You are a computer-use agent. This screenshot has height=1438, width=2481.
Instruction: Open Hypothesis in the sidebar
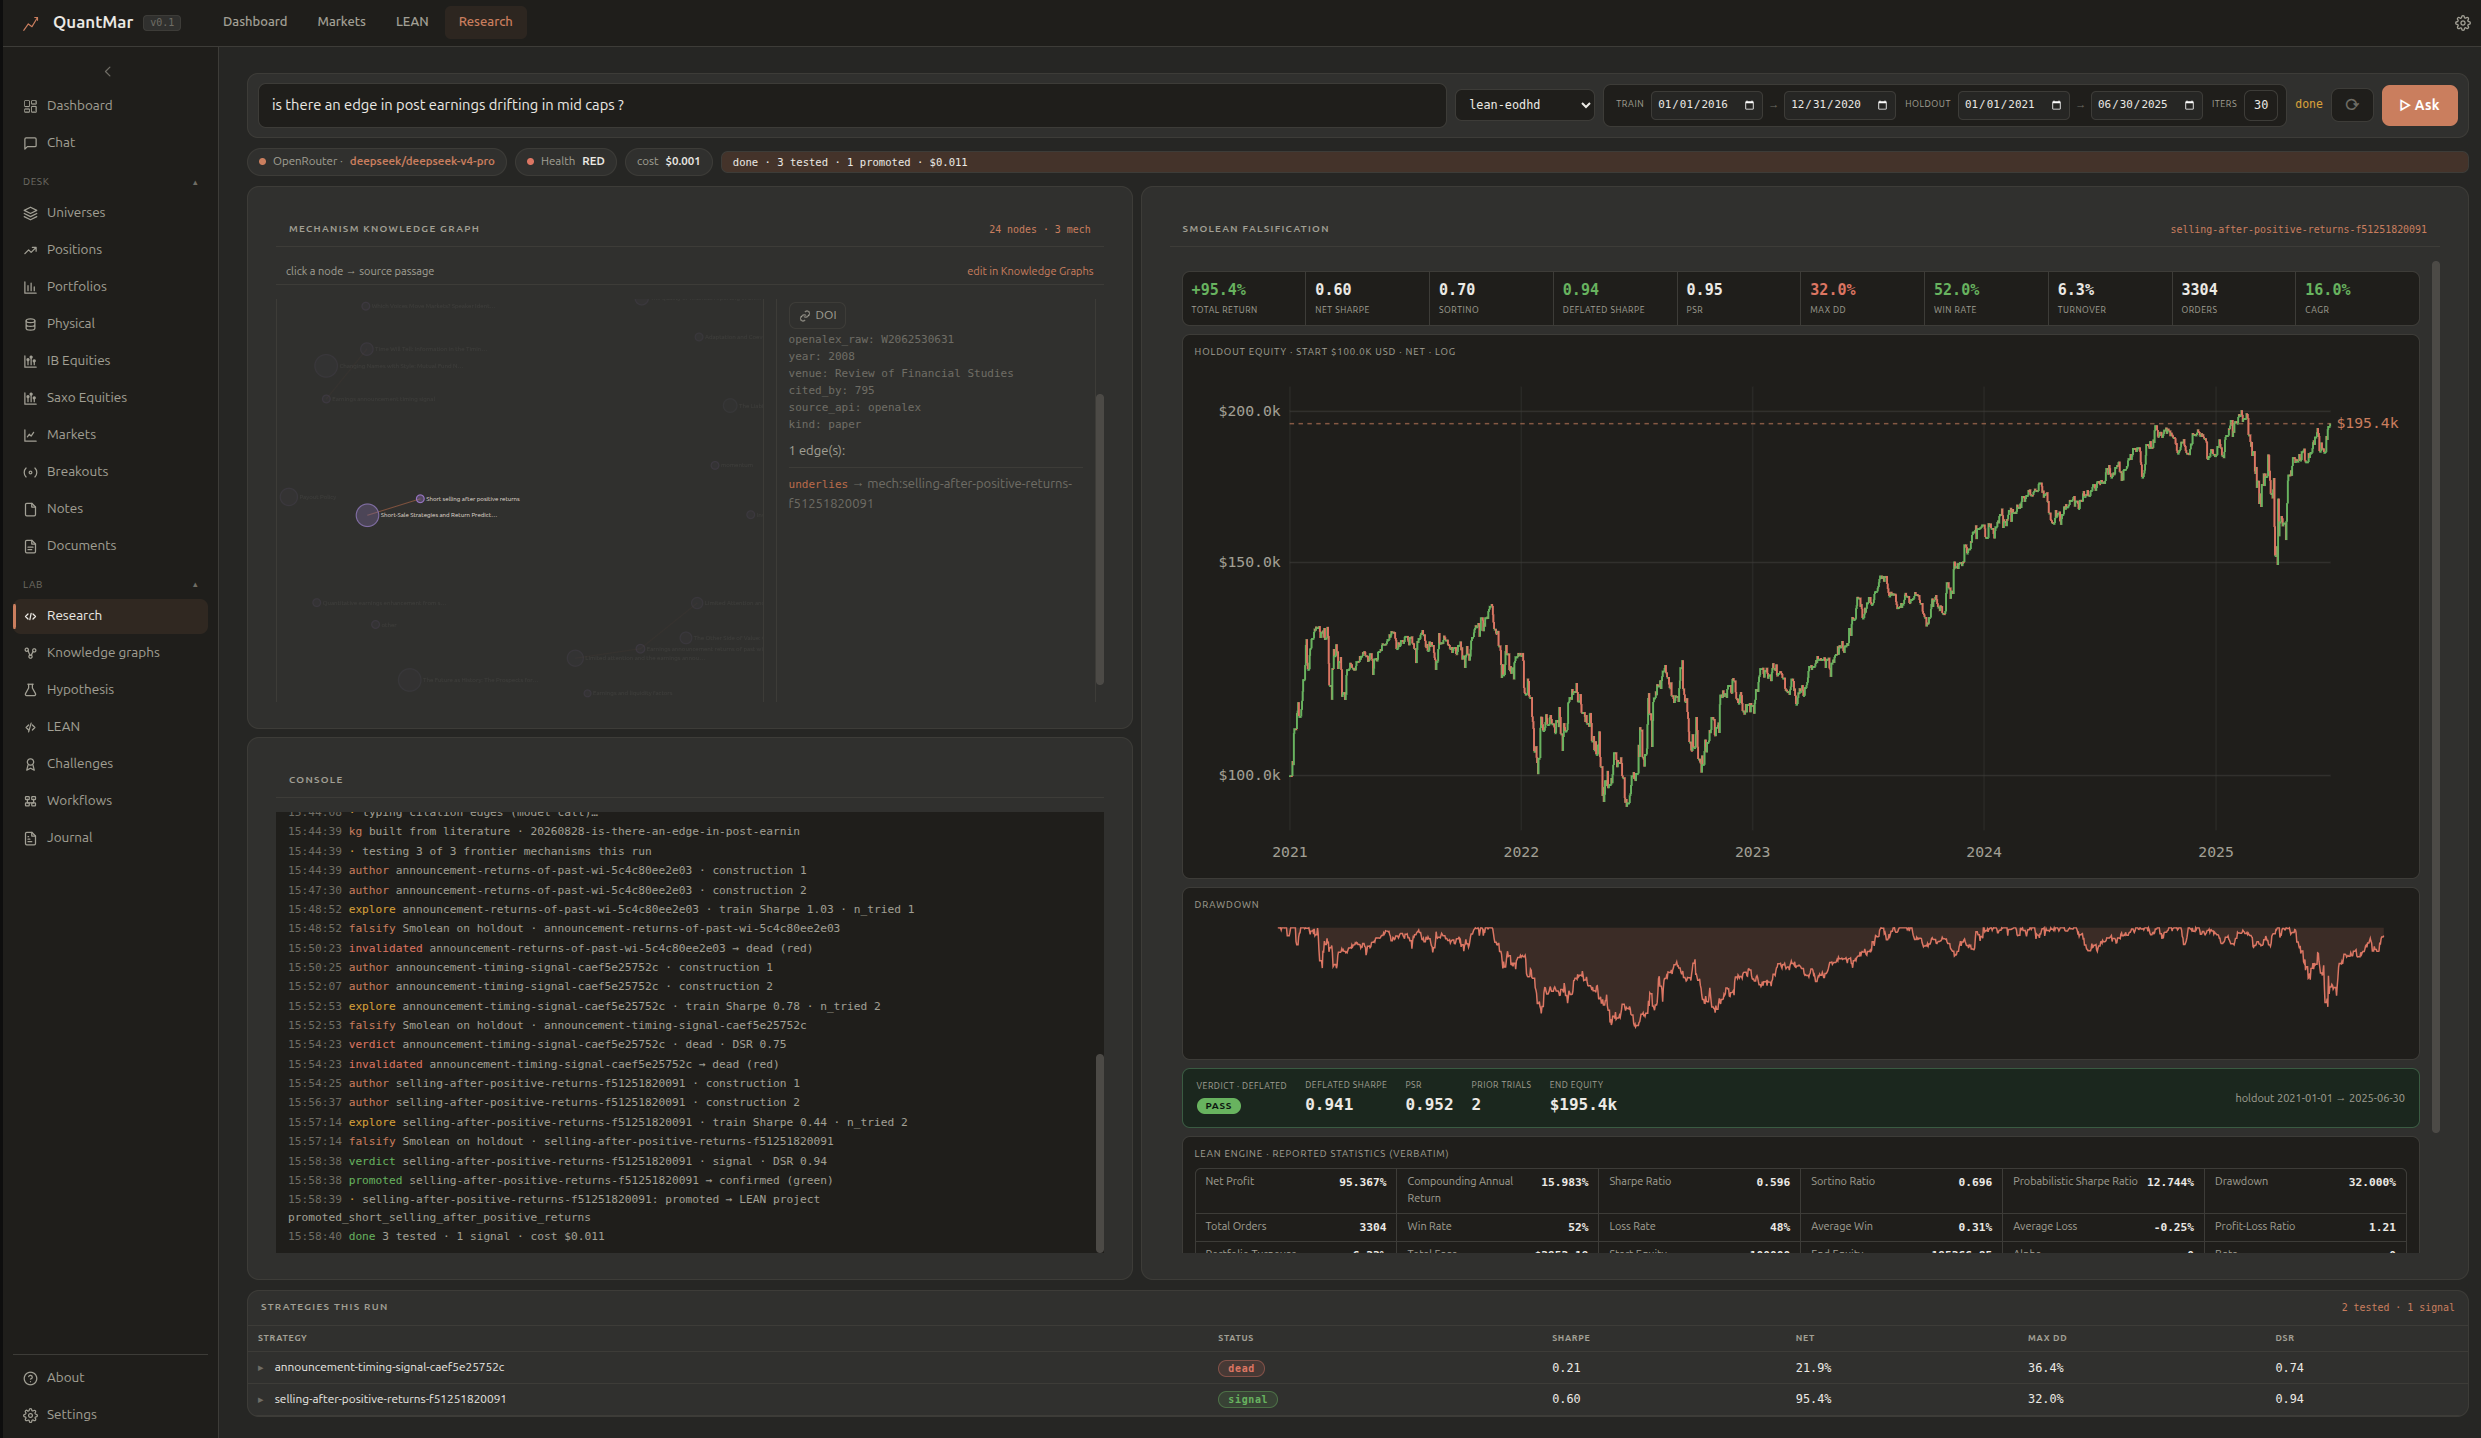pos(110,690)
